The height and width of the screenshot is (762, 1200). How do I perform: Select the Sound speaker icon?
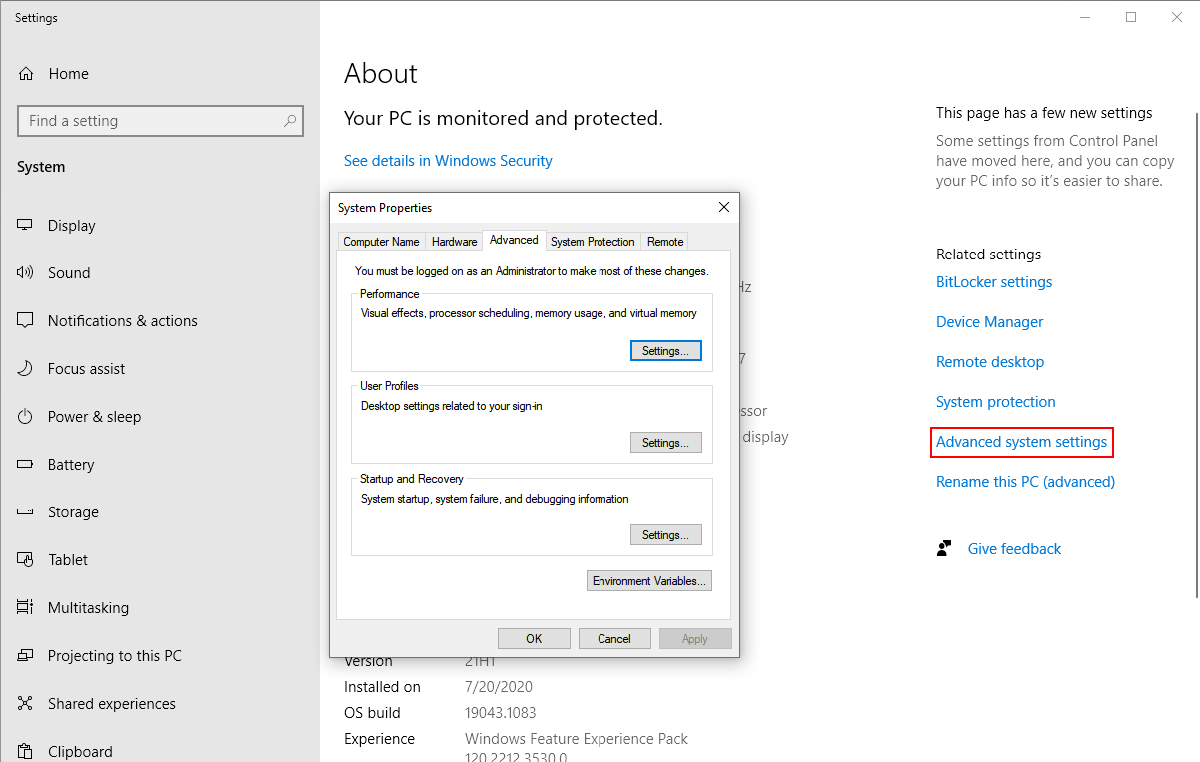coord(26,273)
